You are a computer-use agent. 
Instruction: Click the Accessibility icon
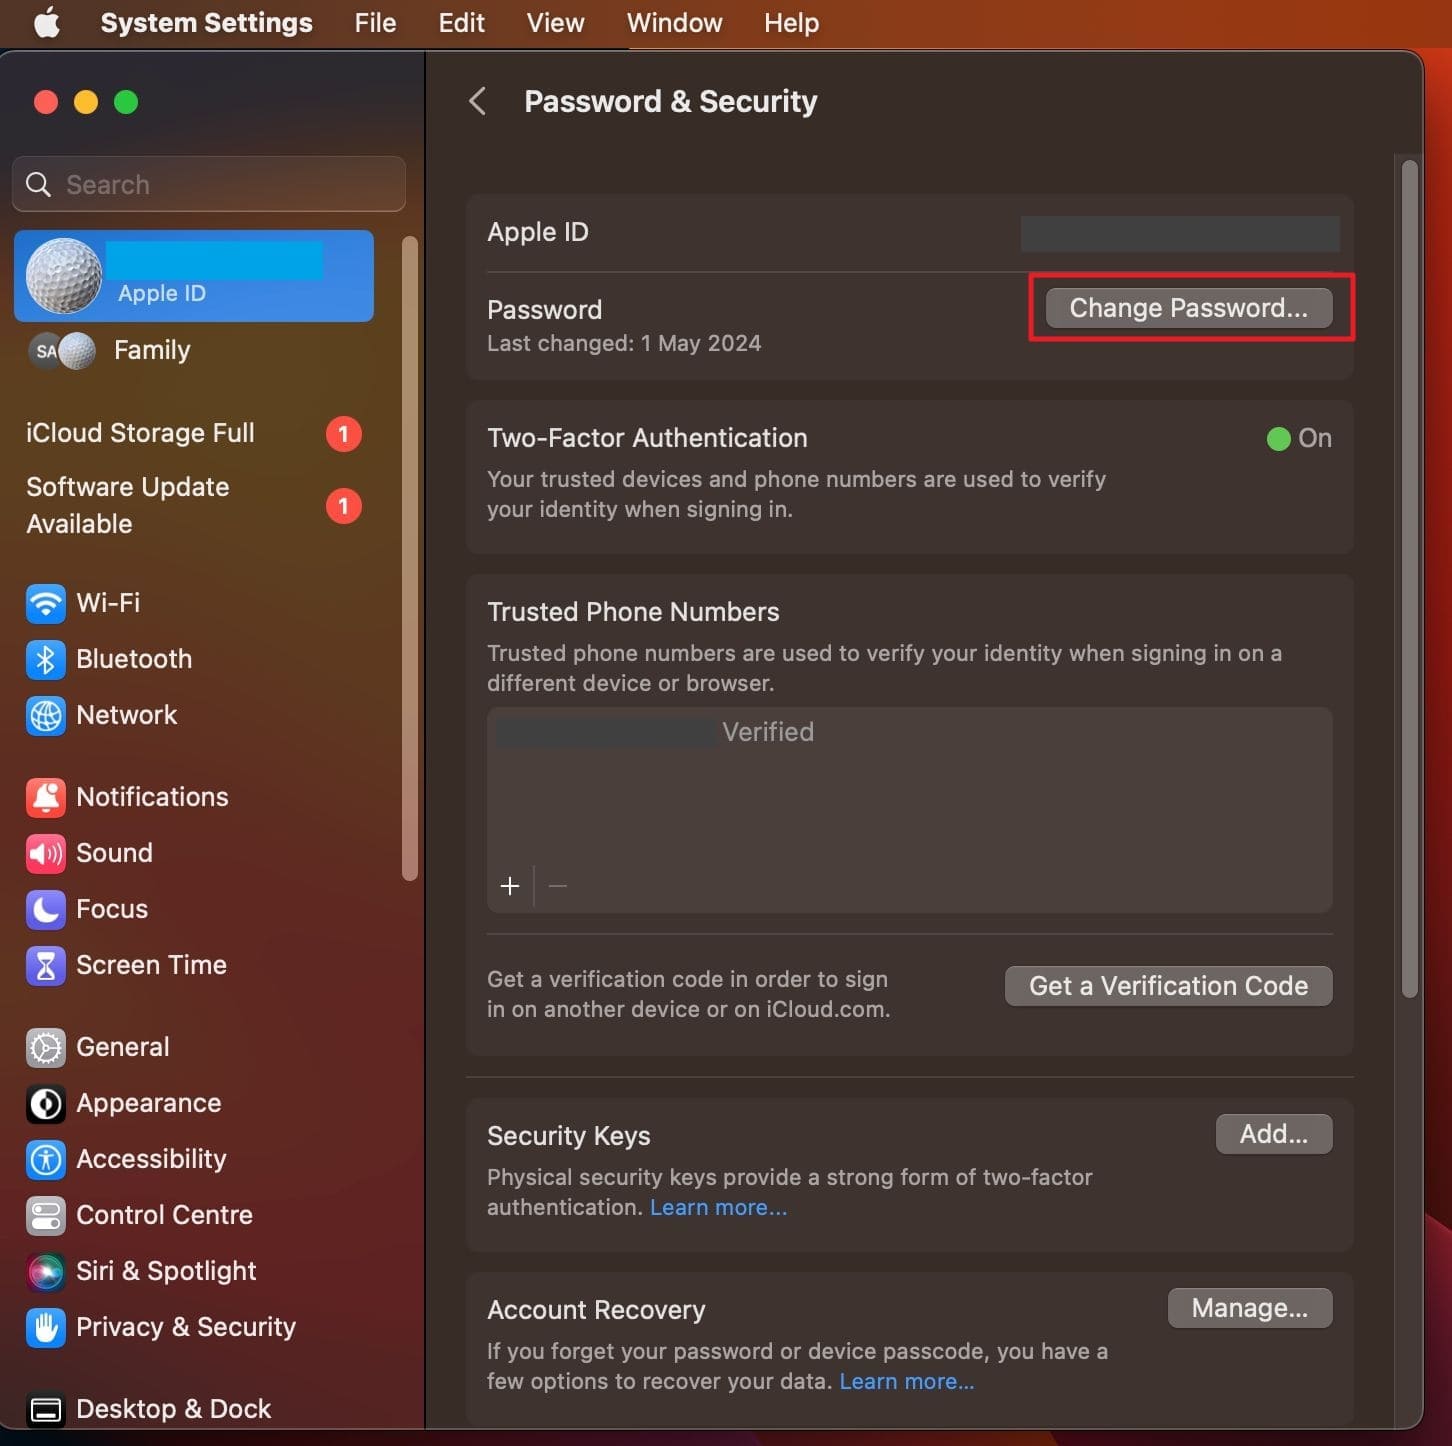point(46,1159)
